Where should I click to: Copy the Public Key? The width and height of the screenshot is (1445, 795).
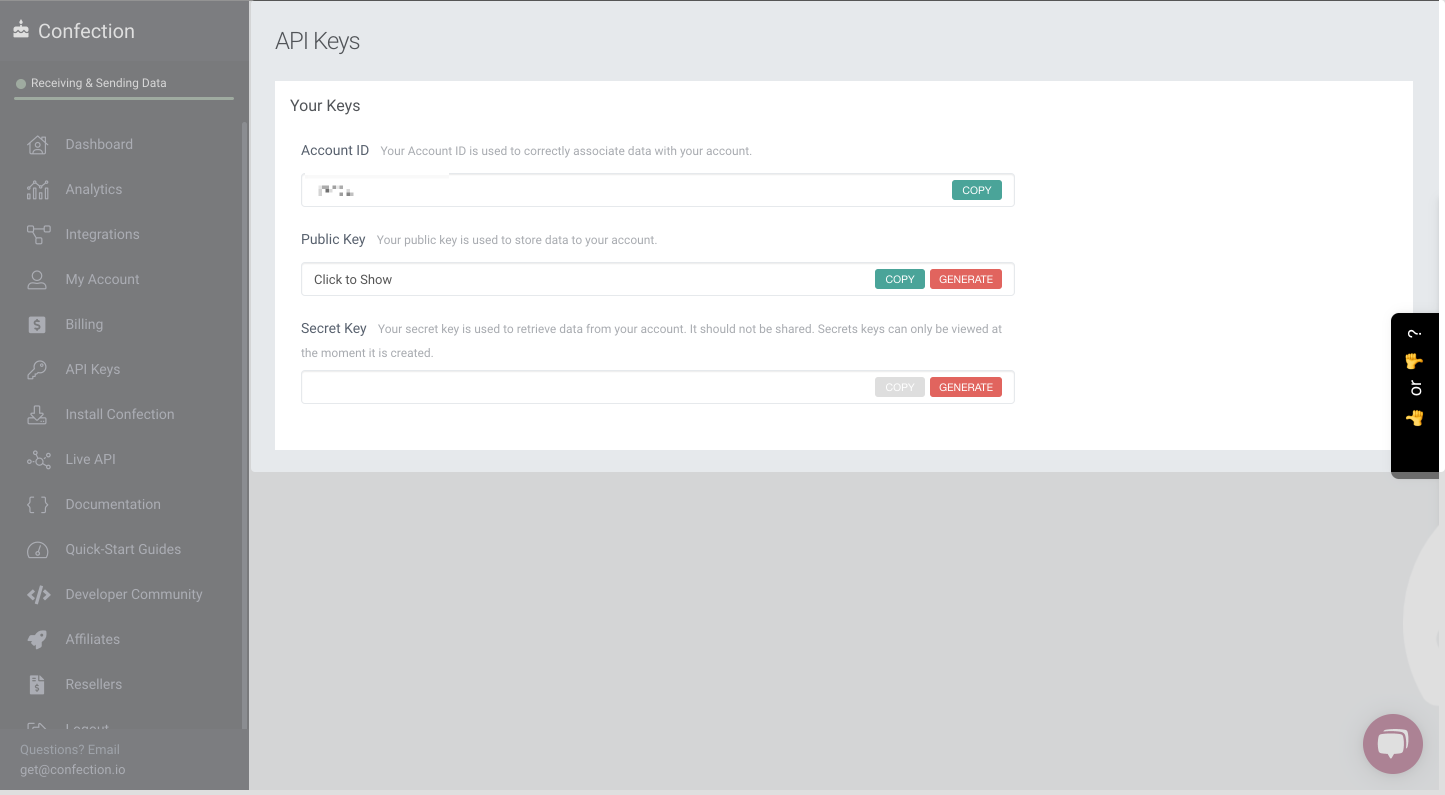[899, 280]
